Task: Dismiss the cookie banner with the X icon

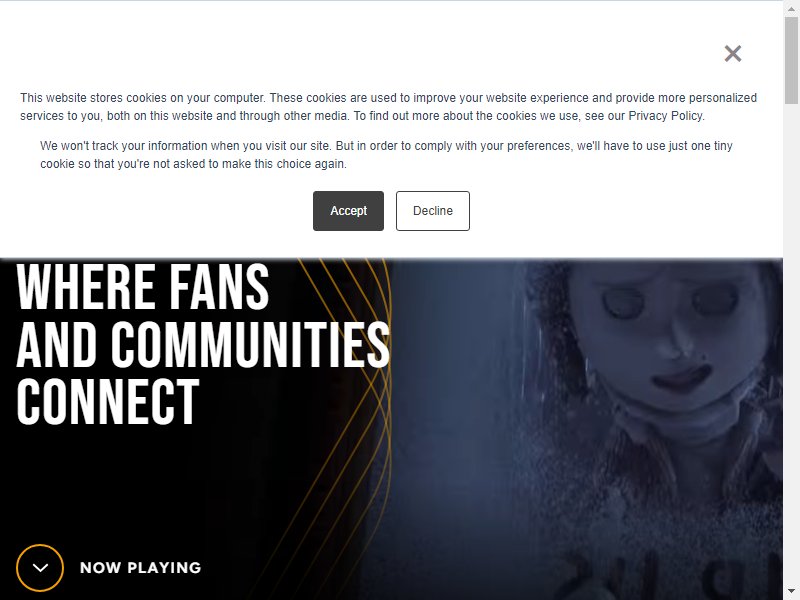Action: coord(733,53)
